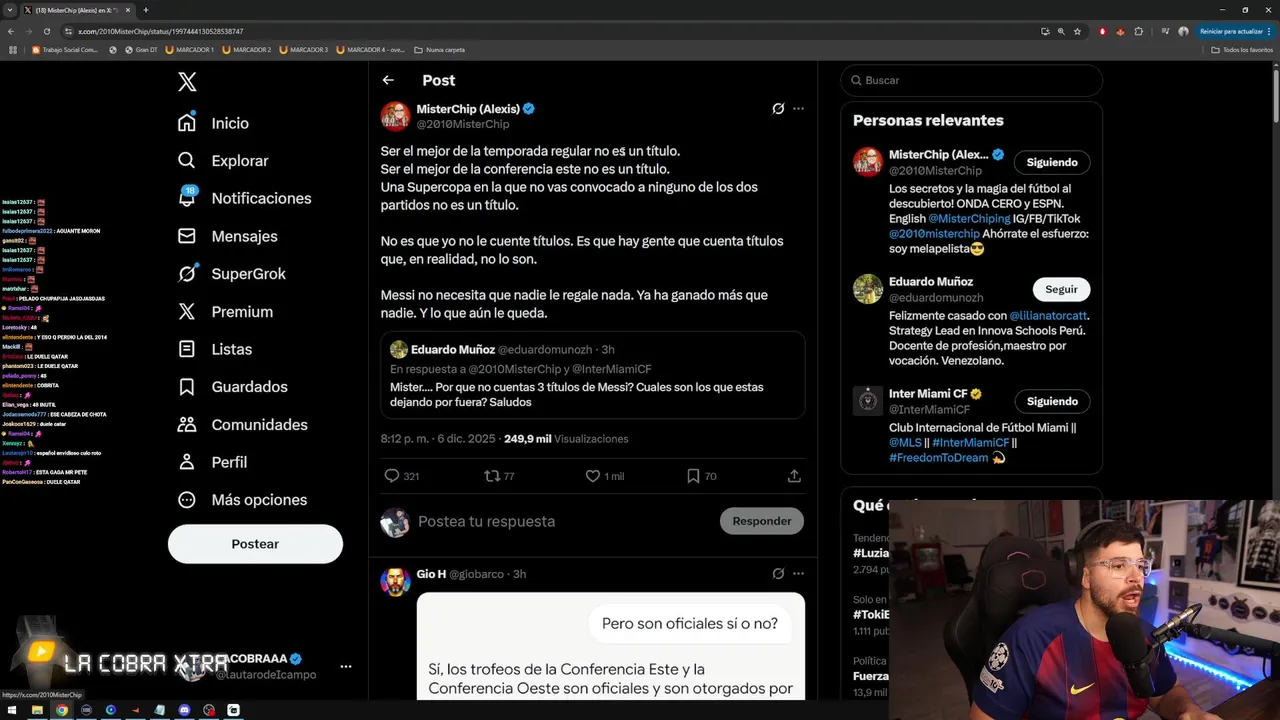Open the Chrome apps grid in bookmarks bar
The height and width of the screenshot is (720, 1280).
tap(13, 49)
